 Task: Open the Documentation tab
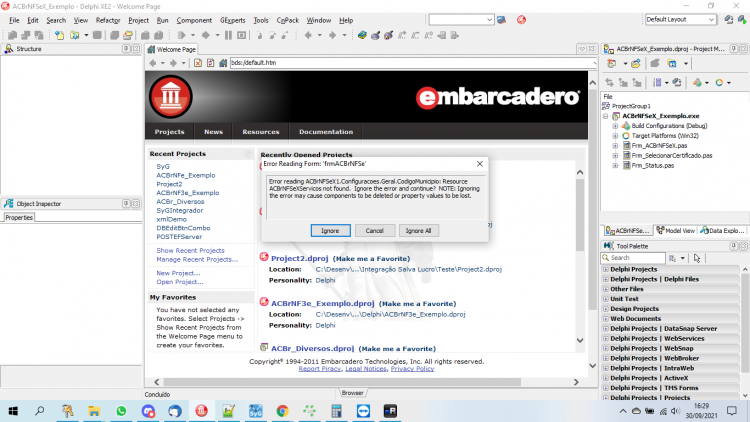(x=326, y=132)
